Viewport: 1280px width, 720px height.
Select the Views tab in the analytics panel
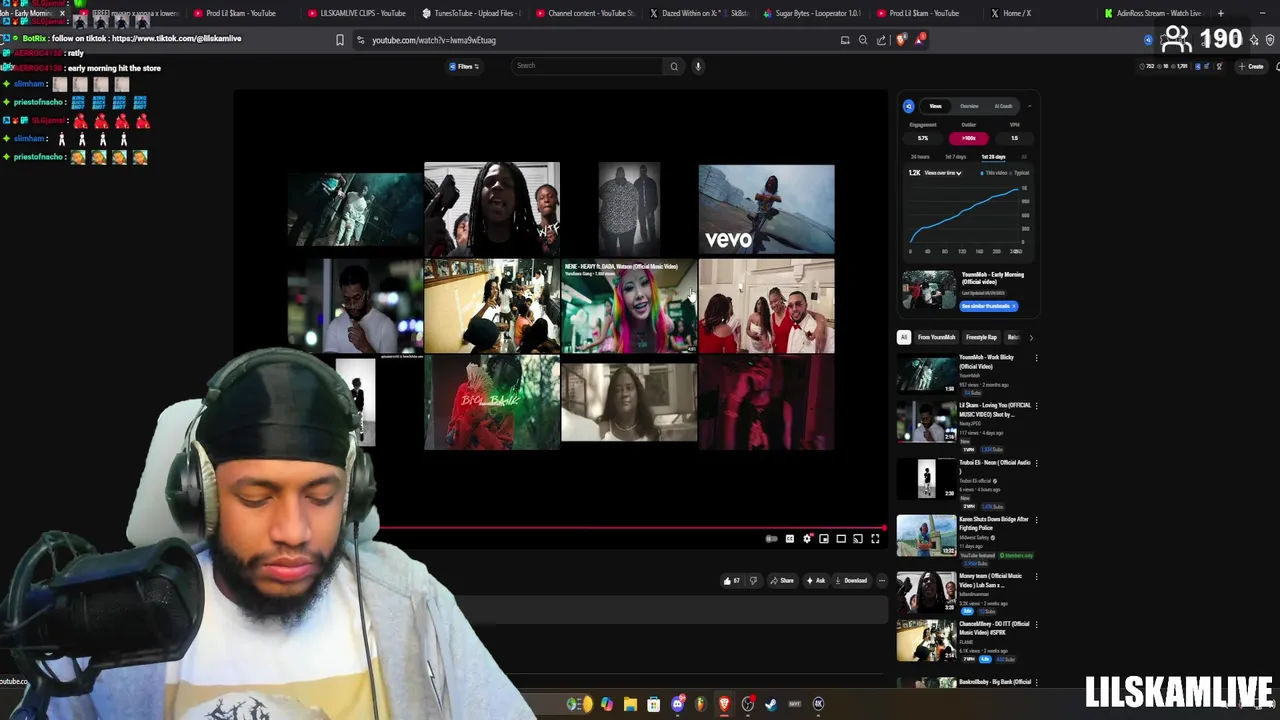coord(935,106)
